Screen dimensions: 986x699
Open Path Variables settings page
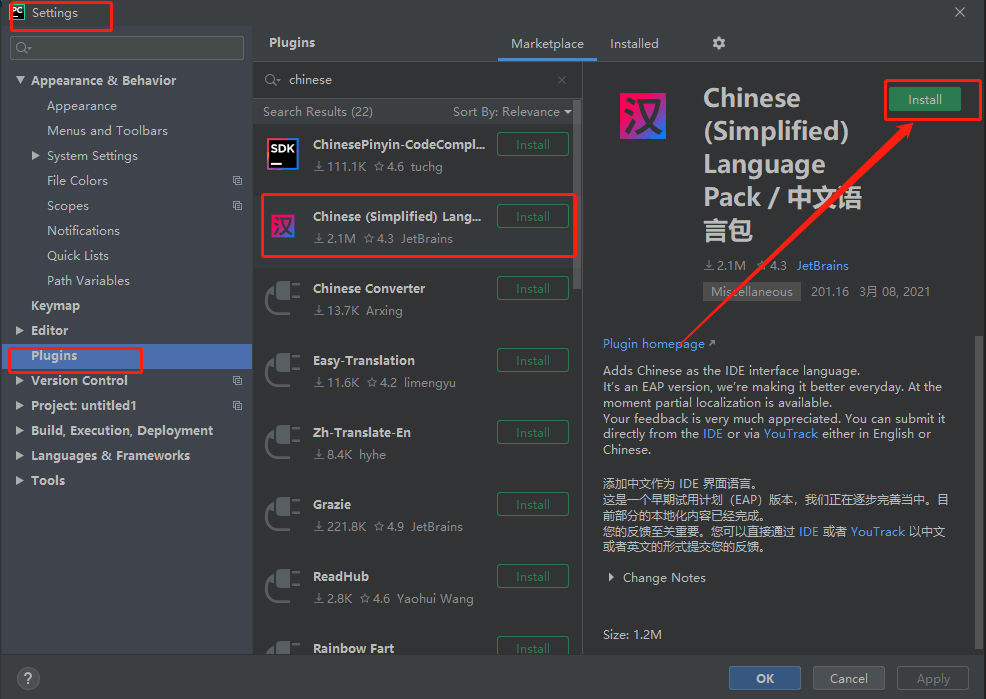pos(88,280)
